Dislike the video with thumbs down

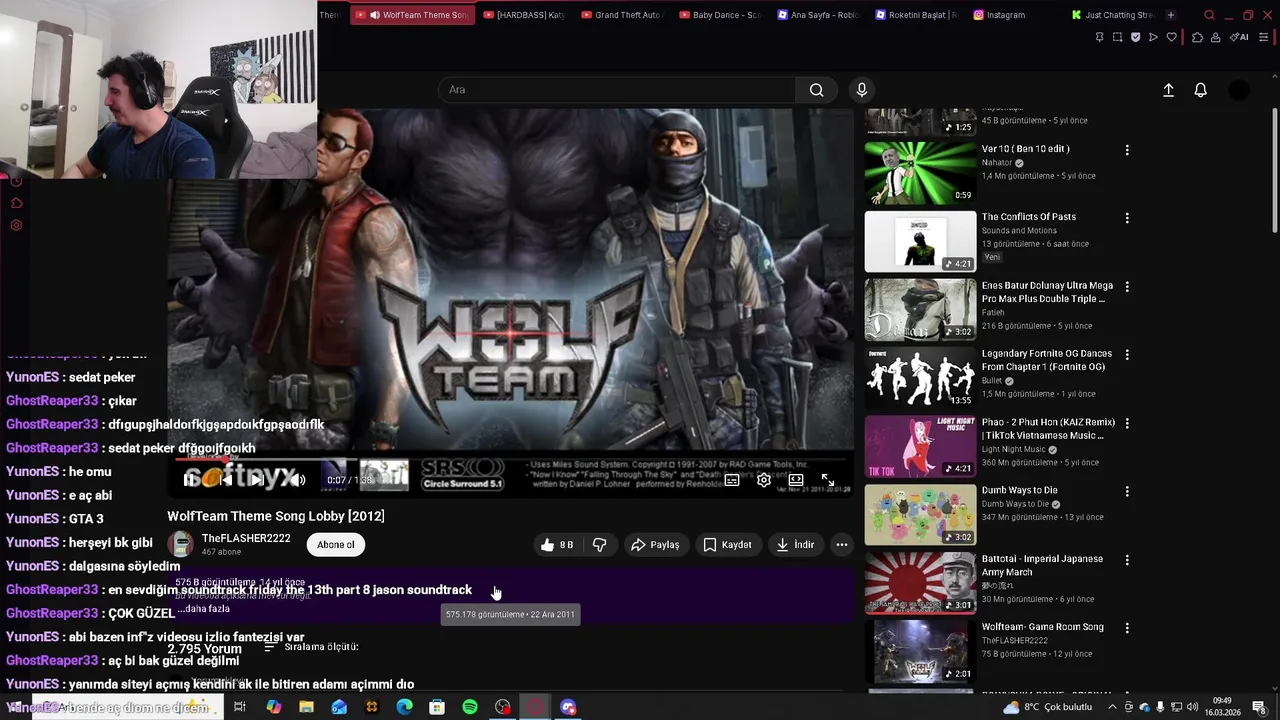(x=600, y=545)
